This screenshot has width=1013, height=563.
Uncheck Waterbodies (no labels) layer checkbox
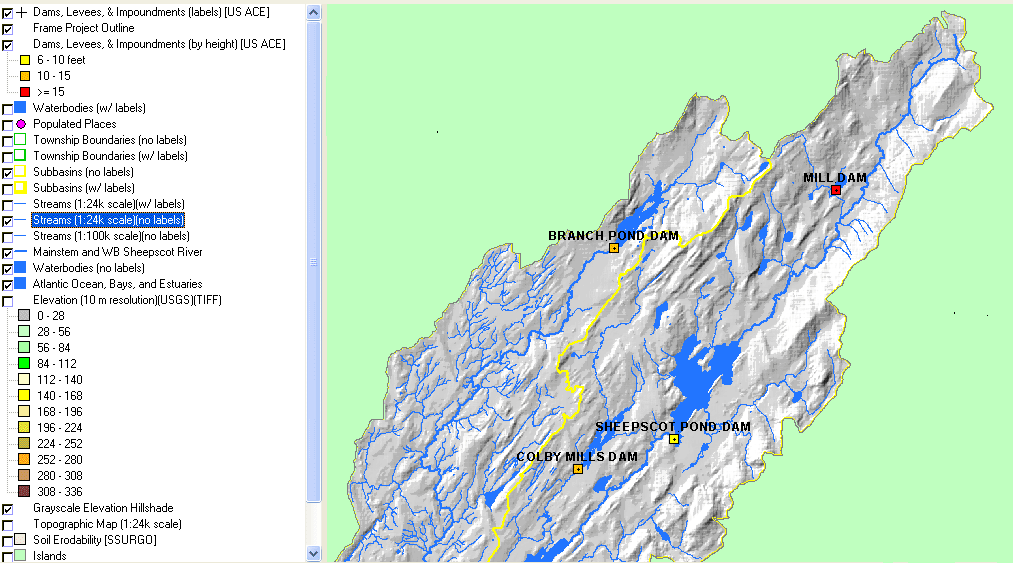point(8,269)
